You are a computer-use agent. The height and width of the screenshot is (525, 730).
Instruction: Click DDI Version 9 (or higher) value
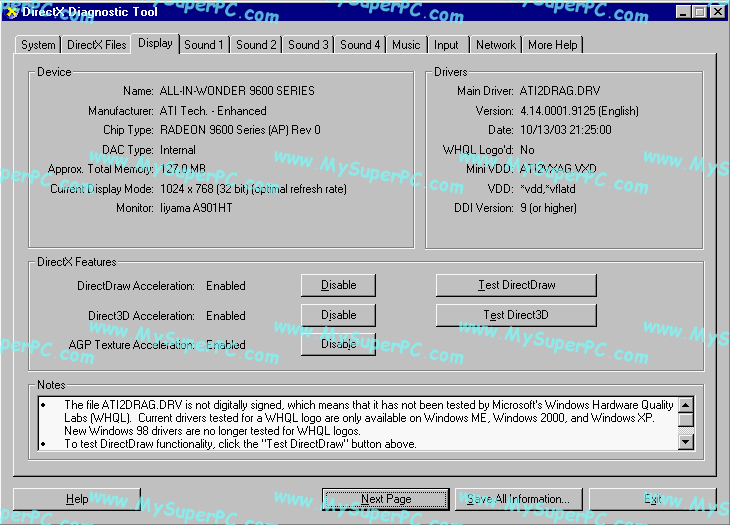tap(548, 208)
